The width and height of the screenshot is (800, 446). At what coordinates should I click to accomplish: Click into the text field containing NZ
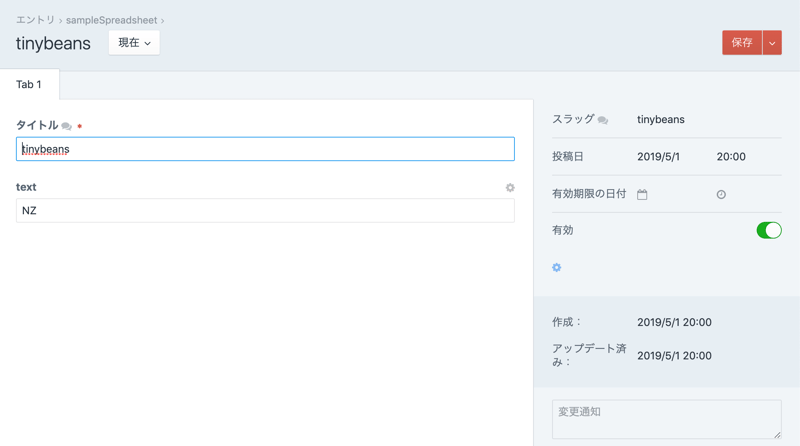265,210
